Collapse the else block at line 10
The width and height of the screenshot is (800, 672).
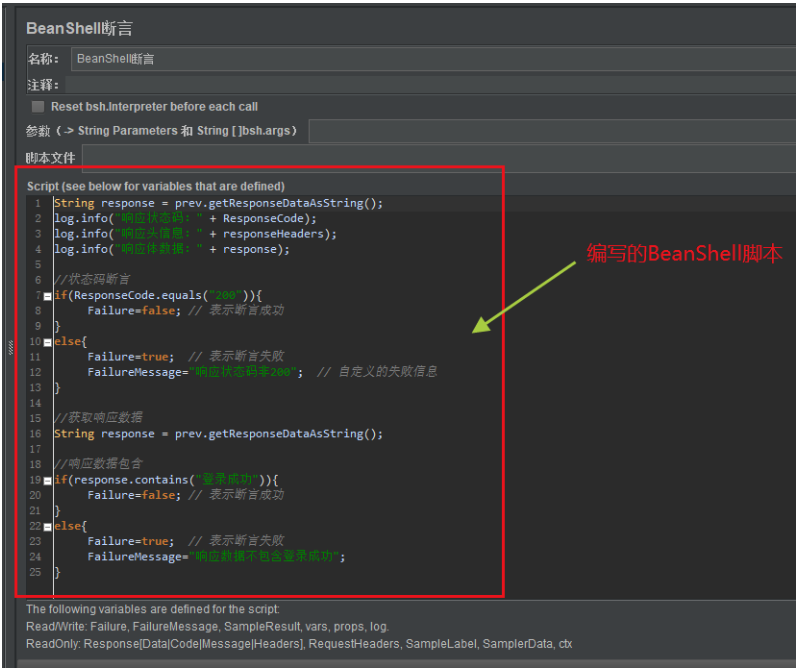coord(47,342)
